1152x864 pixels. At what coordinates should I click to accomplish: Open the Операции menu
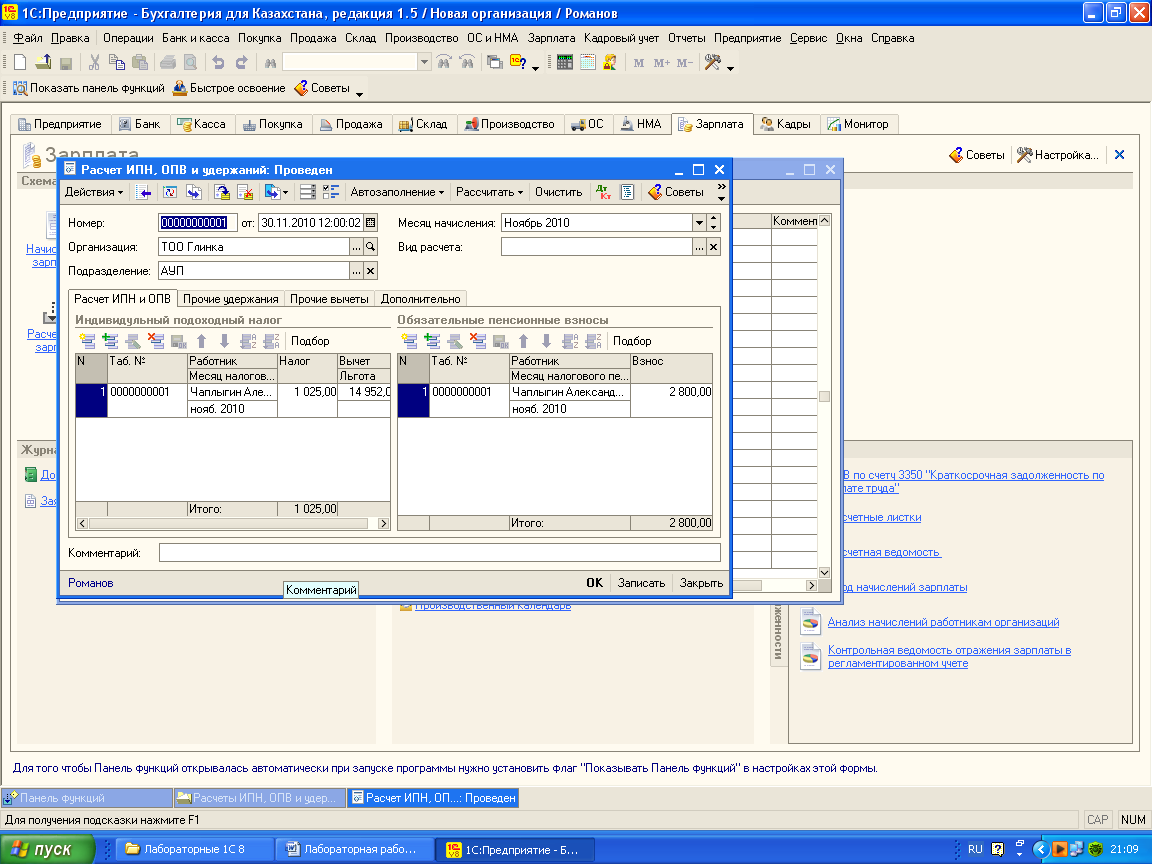(128, 38)
